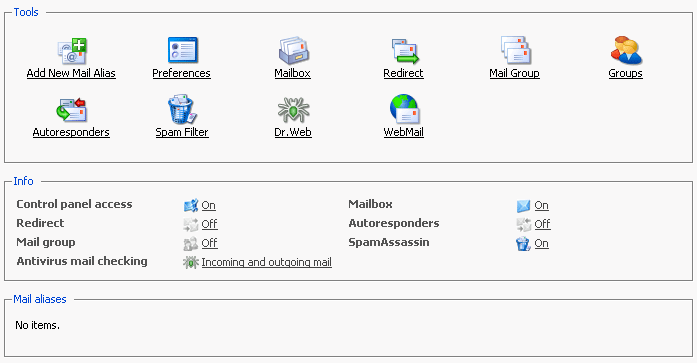
Task: Toggle the Redirect Off status link
Action: [209, 224]
